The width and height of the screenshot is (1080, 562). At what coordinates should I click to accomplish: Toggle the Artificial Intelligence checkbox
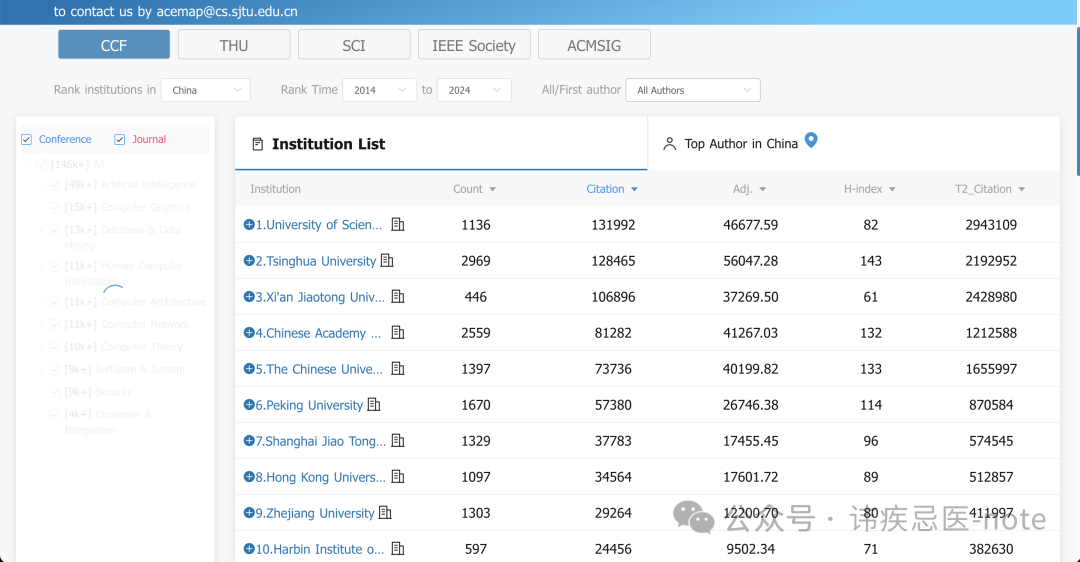tap(55, 185)
